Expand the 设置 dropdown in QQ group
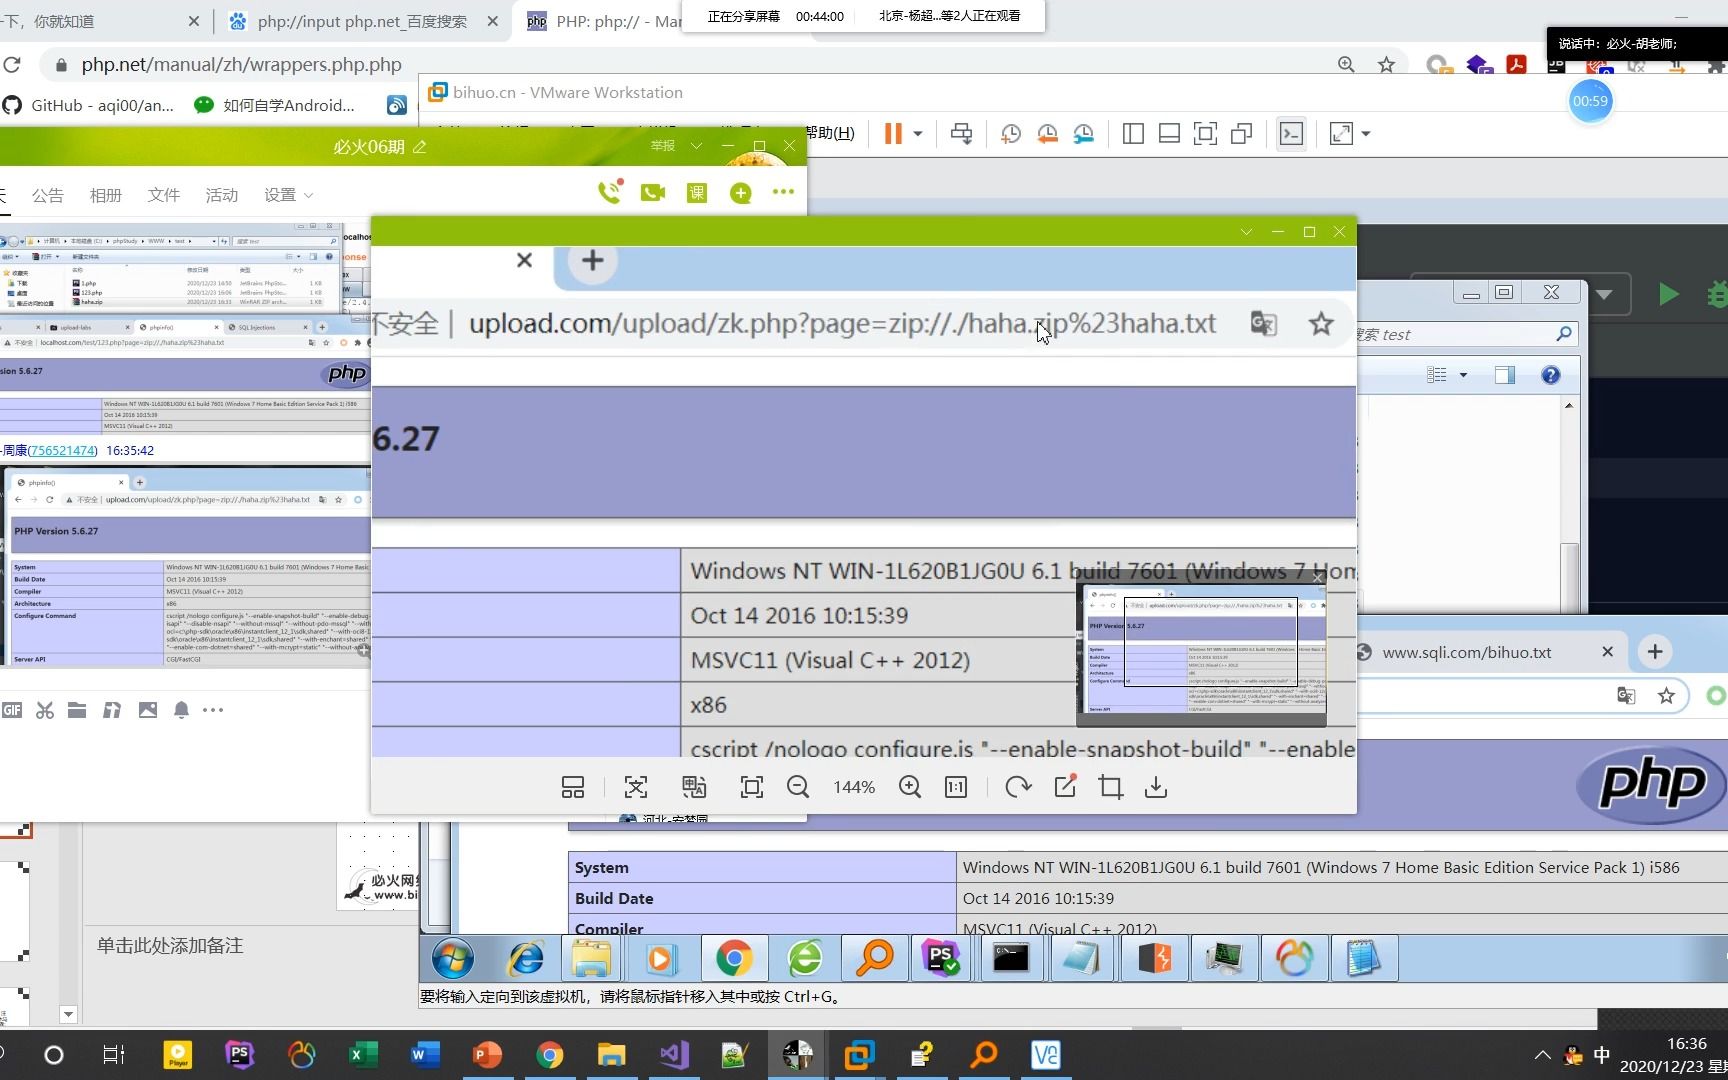 288,195
